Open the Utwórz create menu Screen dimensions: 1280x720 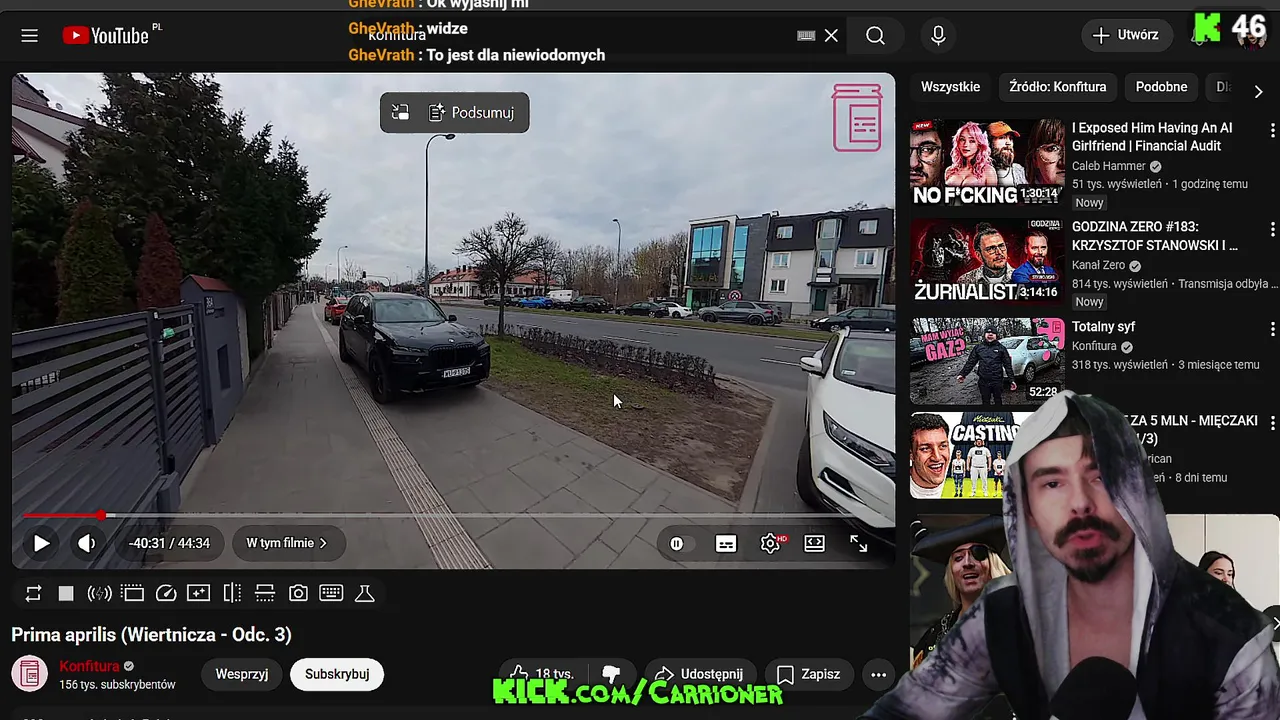tap(1126, 35)
